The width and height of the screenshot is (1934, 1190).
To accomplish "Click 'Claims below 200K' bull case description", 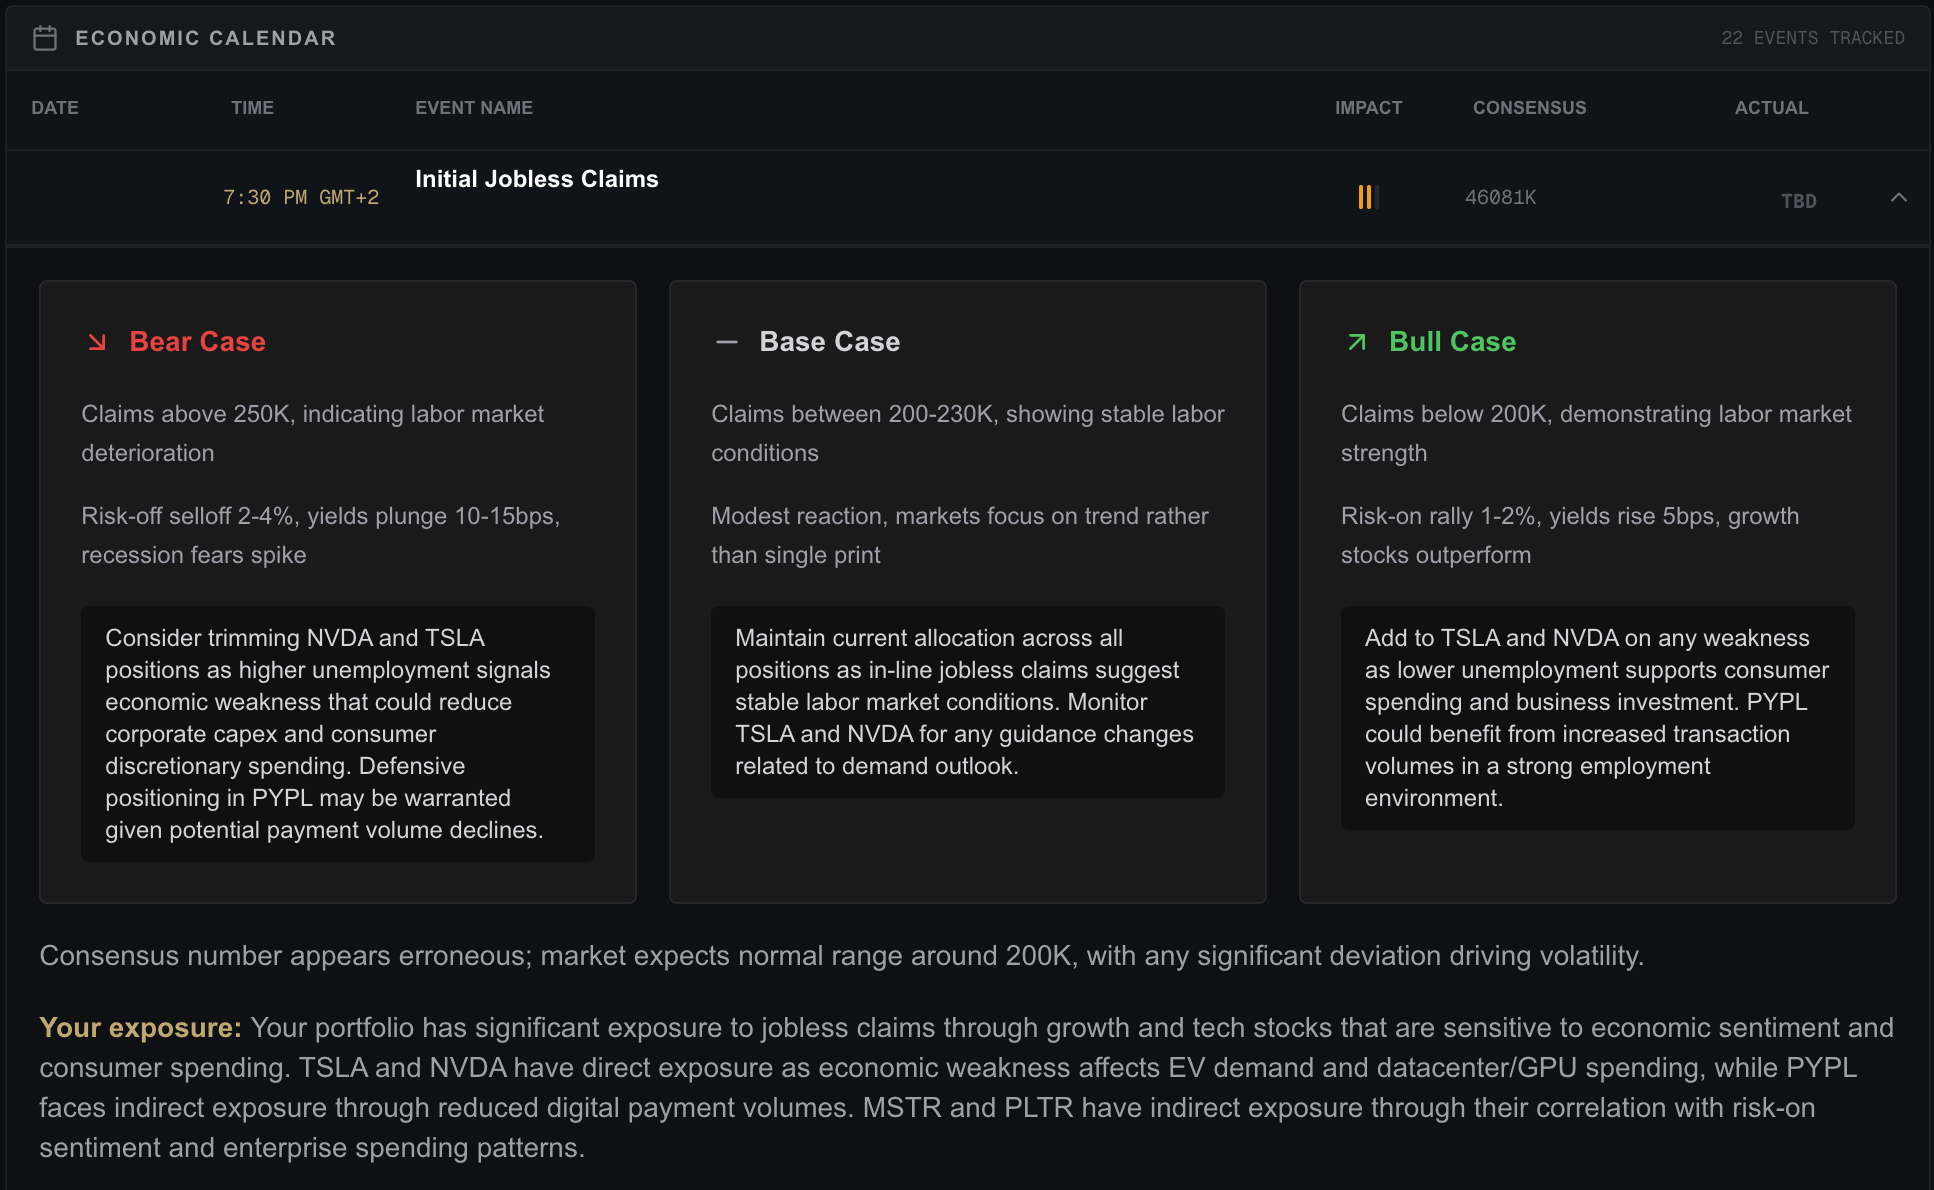I will (1596, 433).
